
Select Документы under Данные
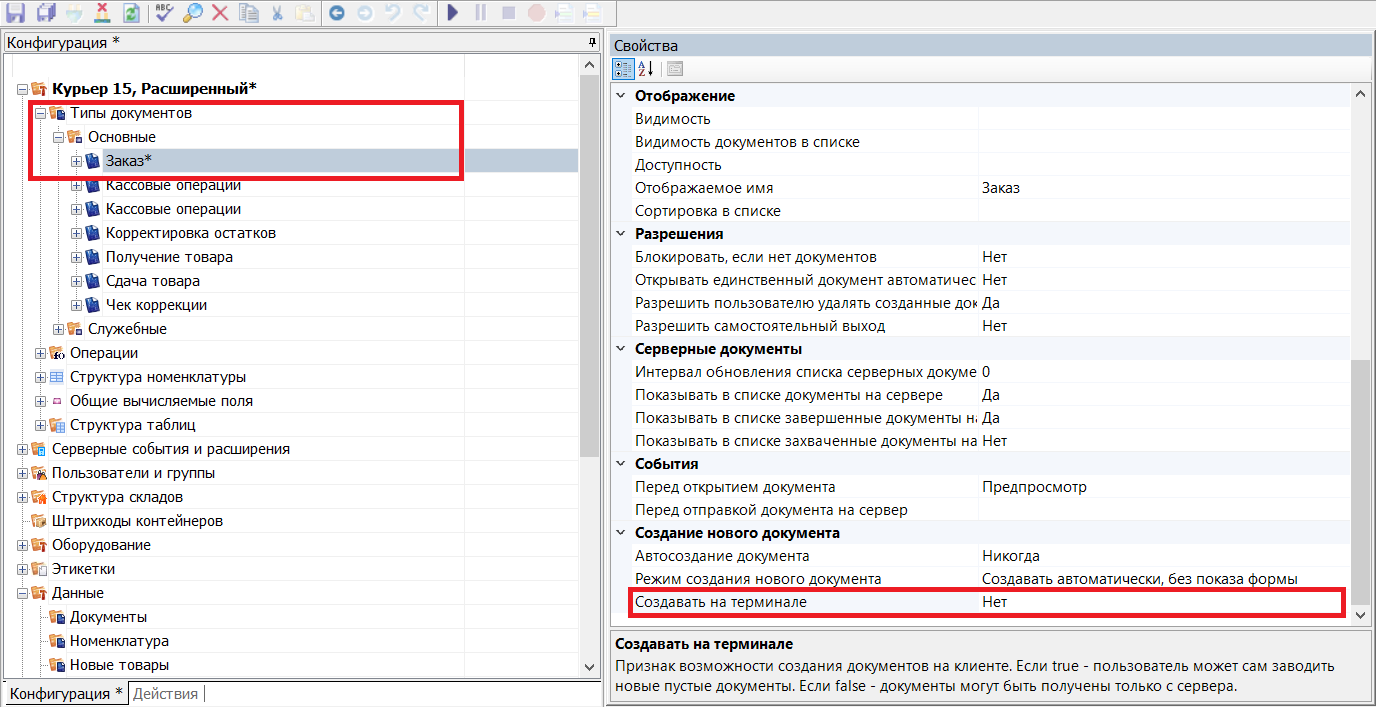(108, 617)
